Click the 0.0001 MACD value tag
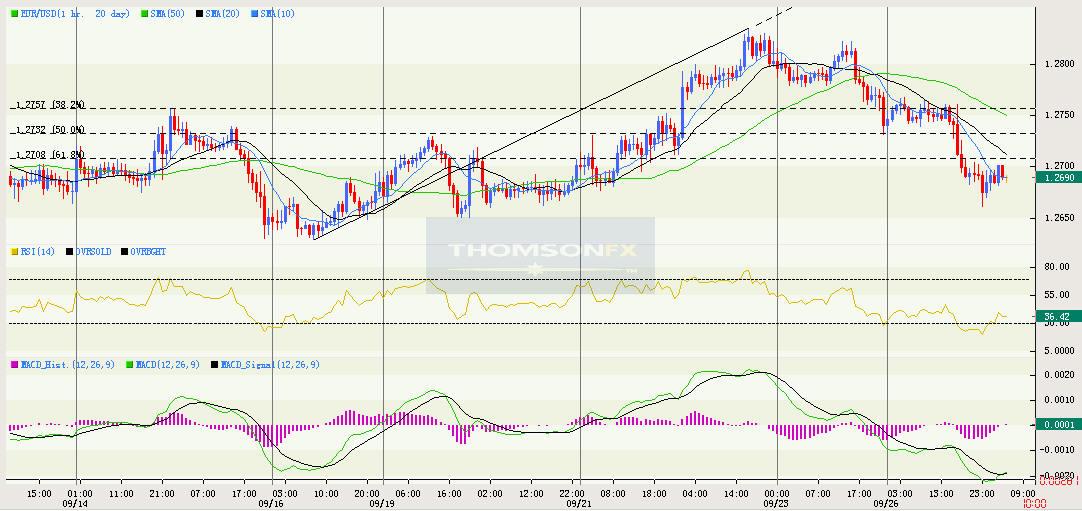Viewport: 1082px width, 511px height. point(1058,425)
